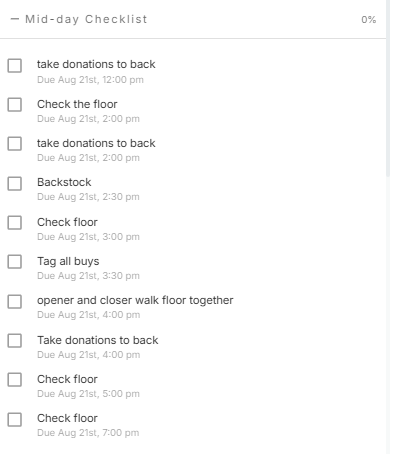The height and width of the screenshot is (454, 397).
Task: Mark the 2:00 pm 'take donations to back' done
Action: tap(15, 143)
